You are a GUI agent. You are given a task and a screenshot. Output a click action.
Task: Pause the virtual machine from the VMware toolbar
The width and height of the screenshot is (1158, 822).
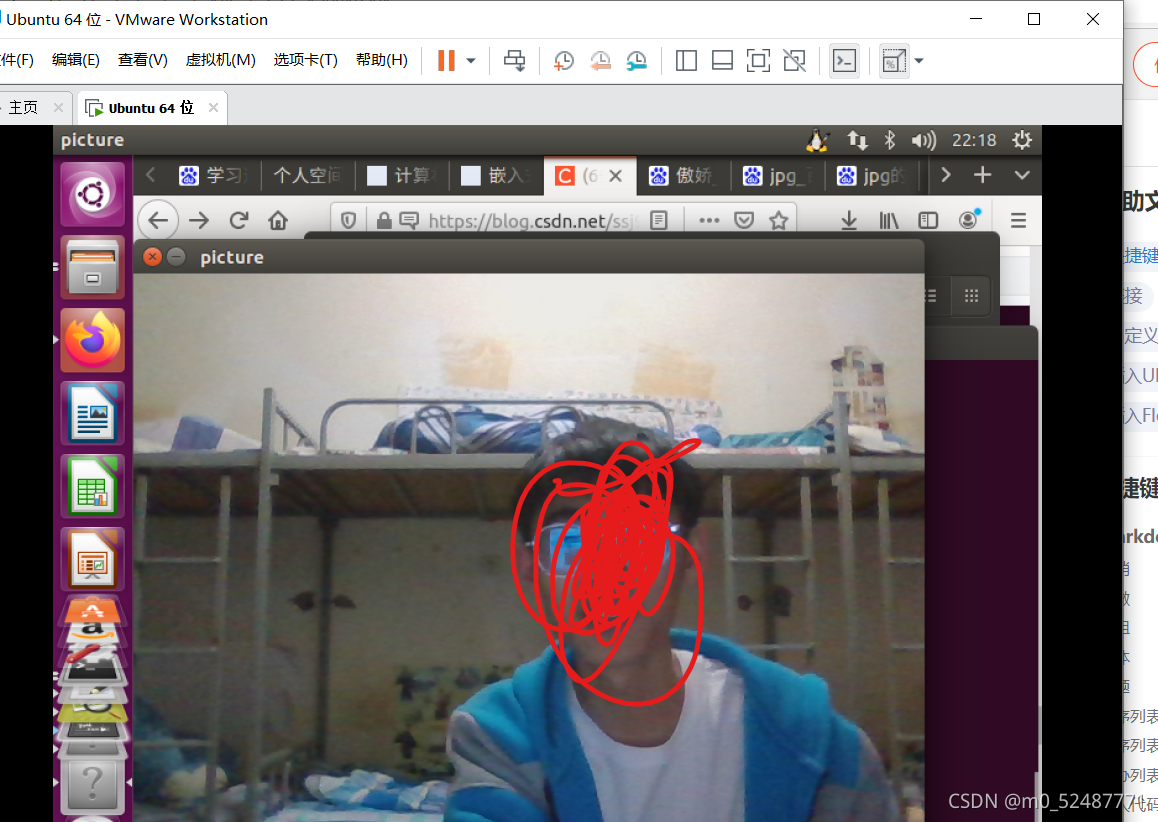tap(446, 61)
